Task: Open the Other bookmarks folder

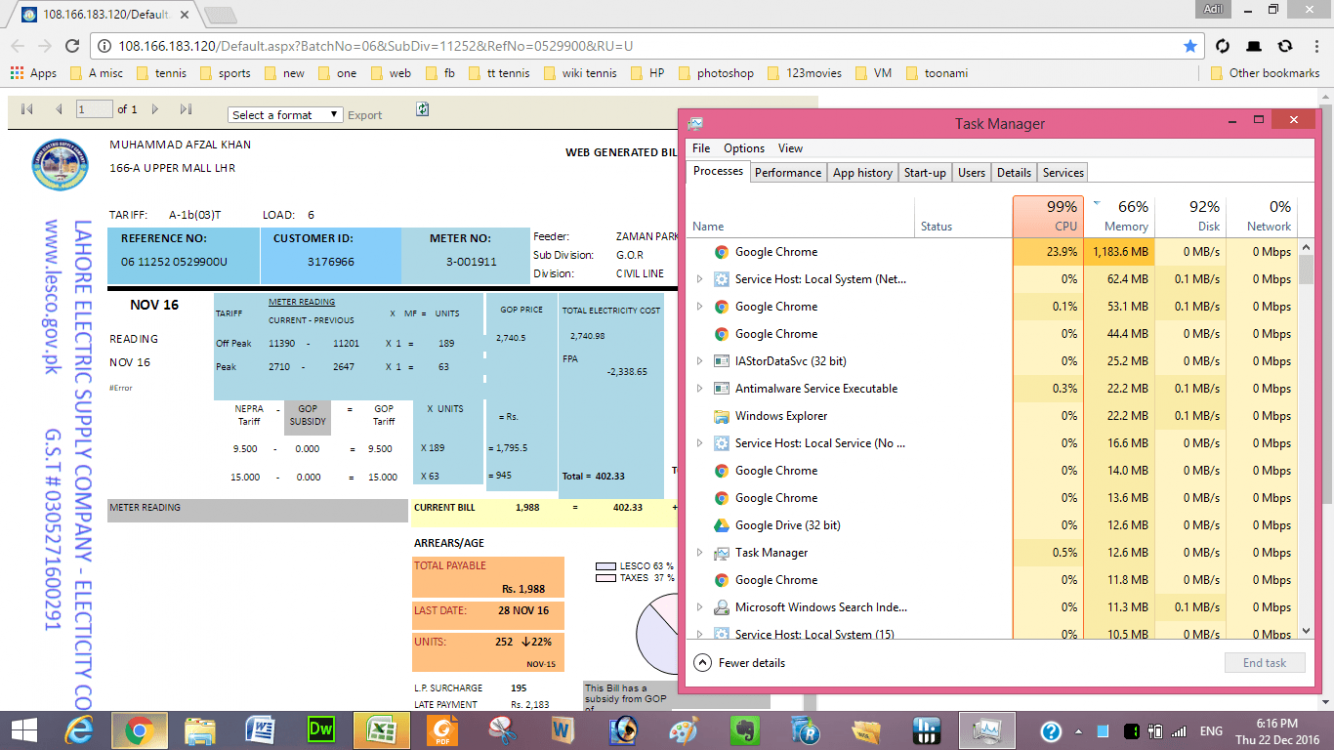Action: 1265,73
